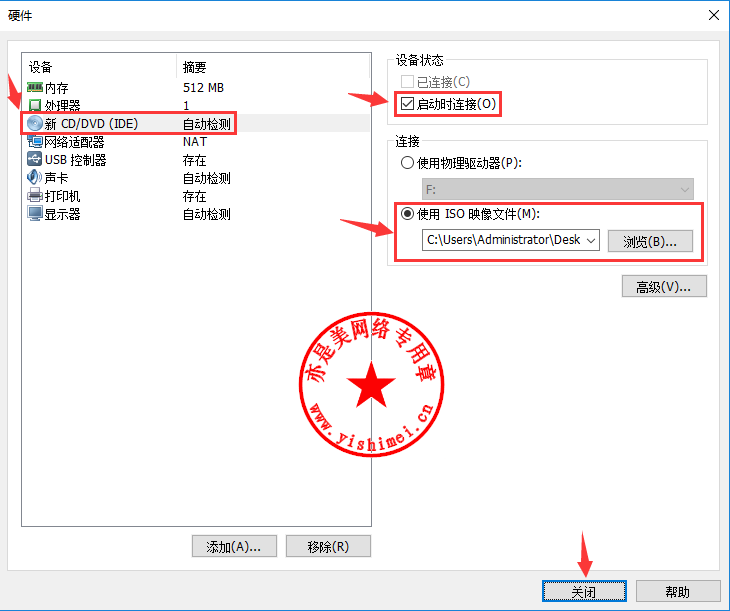Select the memory device icon
Image resolution: width=730 pixels, height=611 pixels.
coord(35,87)
